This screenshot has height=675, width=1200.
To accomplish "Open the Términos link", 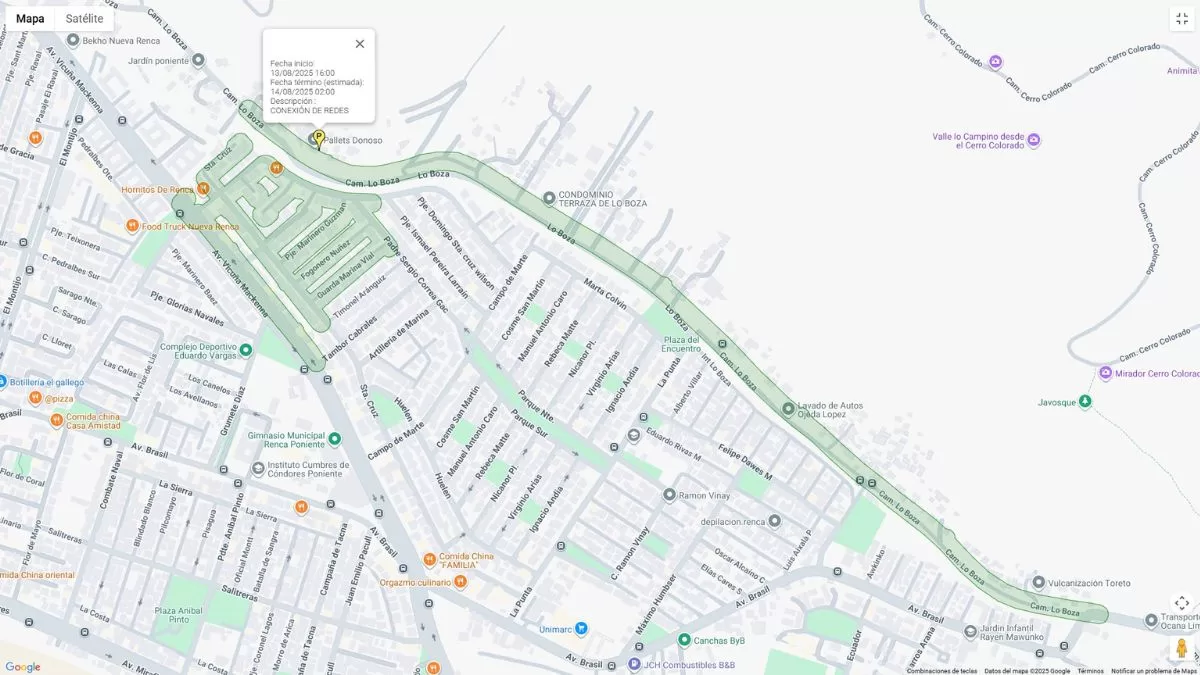I will (x=1090, y=670).
